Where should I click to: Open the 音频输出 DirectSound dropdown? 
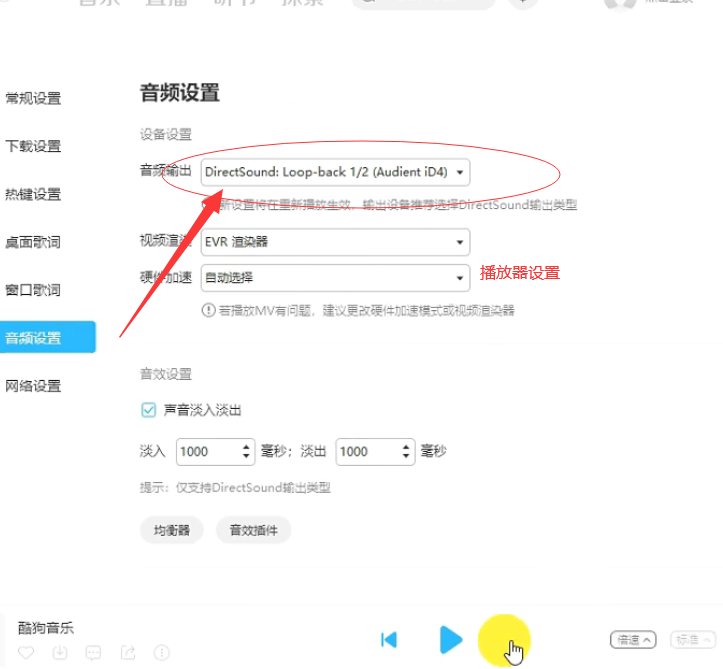[335, 172]
